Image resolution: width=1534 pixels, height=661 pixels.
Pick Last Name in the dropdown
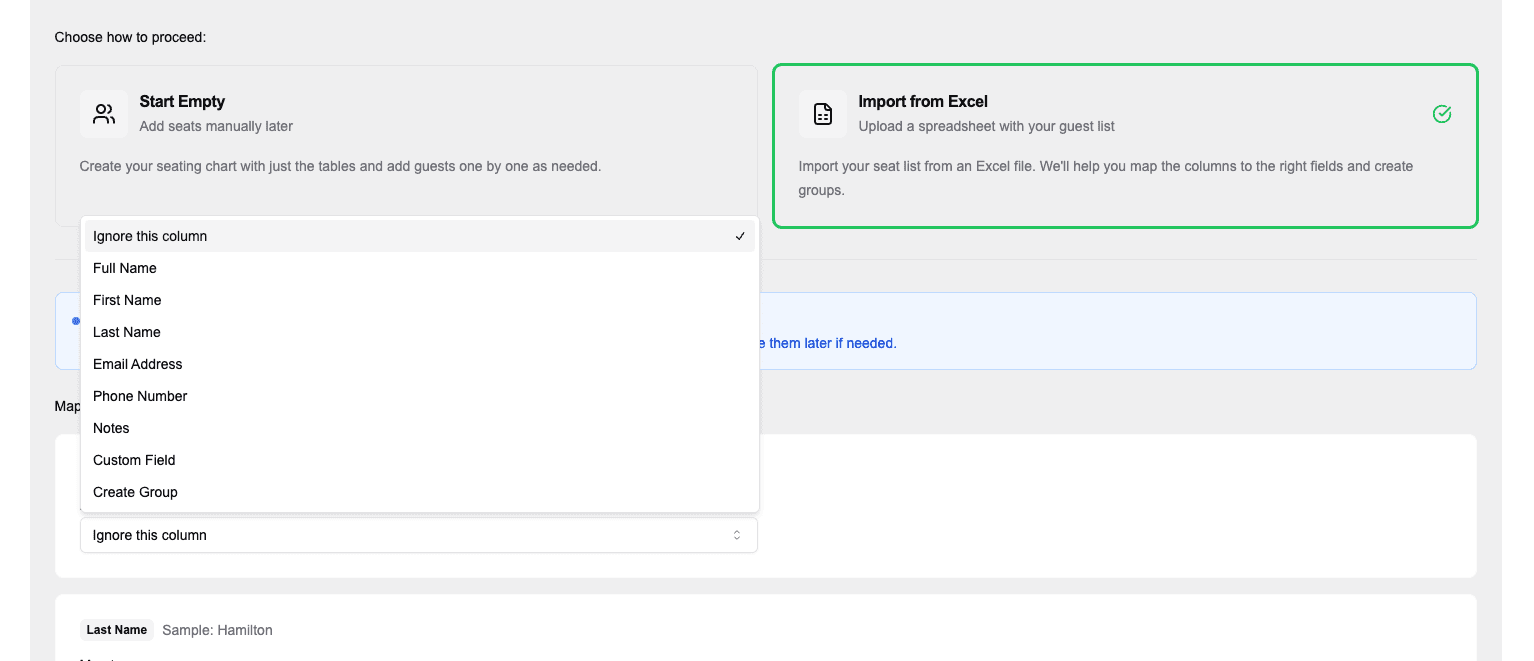[127, 332]
